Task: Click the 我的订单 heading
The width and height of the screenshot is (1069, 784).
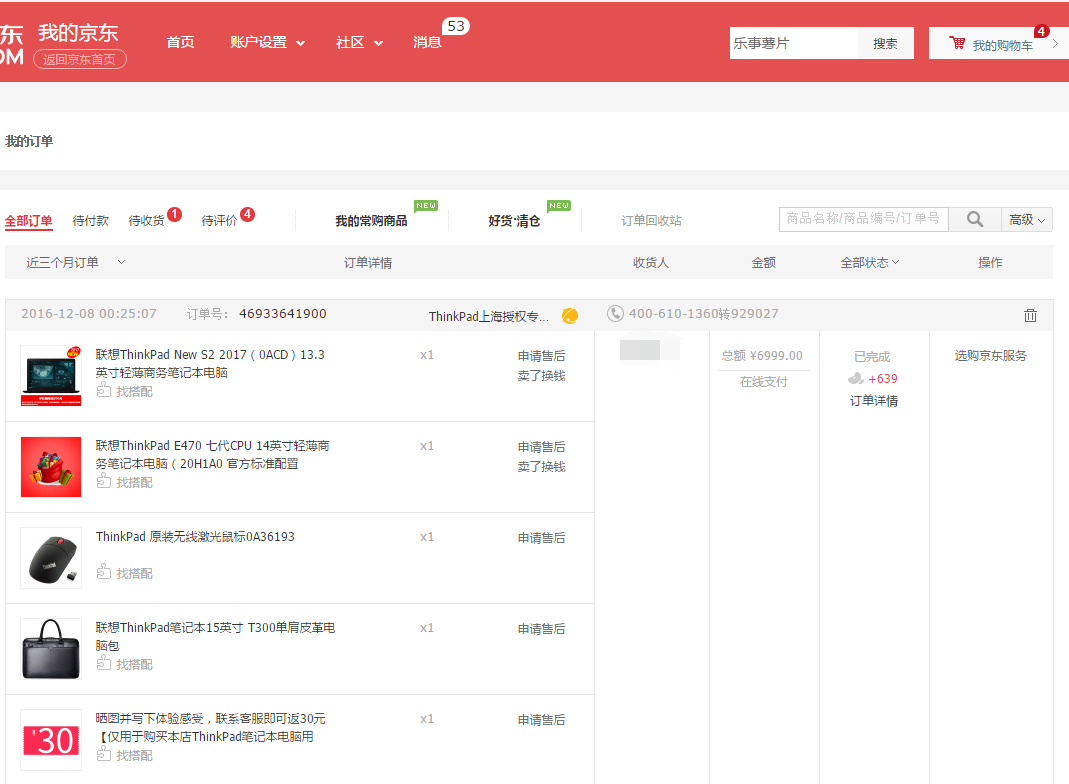Action: (29, 141)
